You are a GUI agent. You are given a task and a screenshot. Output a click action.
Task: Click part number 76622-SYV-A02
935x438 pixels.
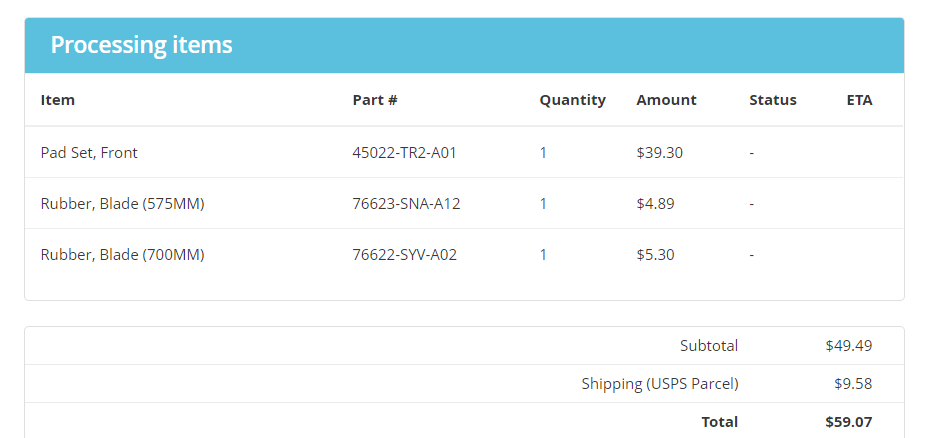[x=404, y=255]
